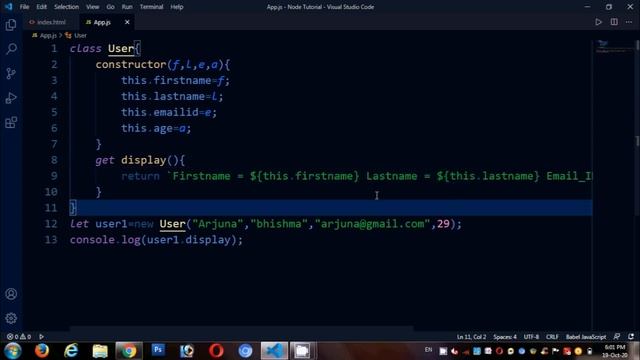
Task: Click "arjuna@gmail.com" string on line 12
Action: tap(372, 224)
